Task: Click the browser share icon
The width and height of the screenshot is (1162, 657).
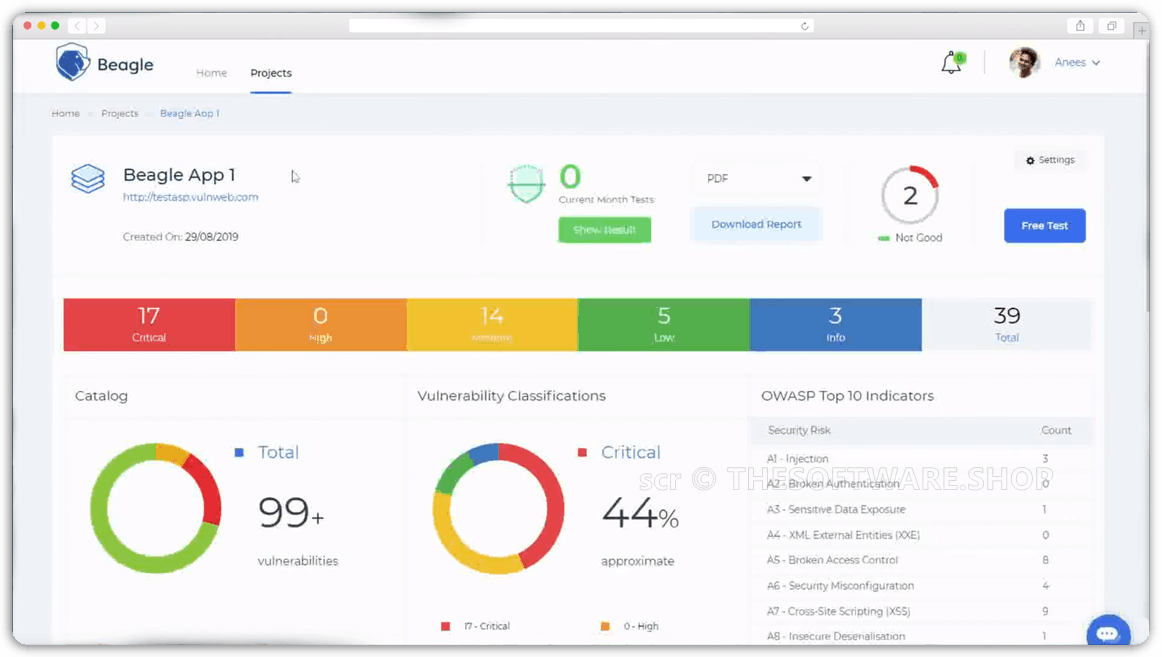Action: pyautogui.click(x=1080, y=26)
